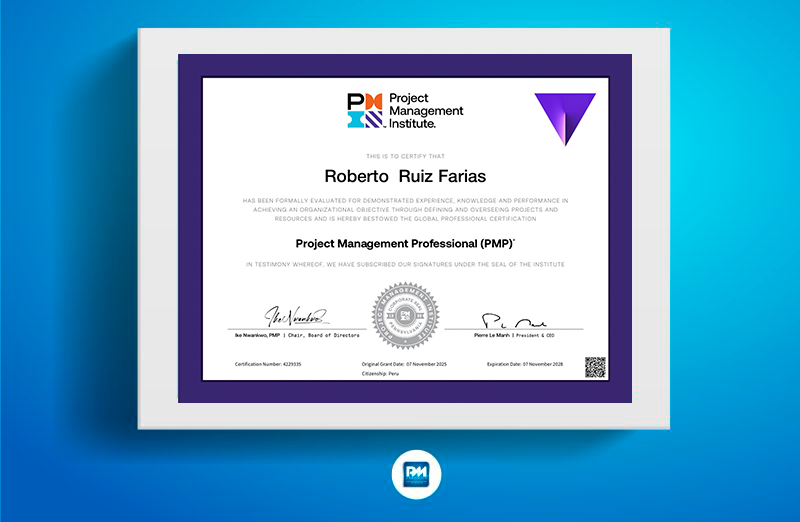Click the line starting 'IN TESTIMONY WHEREOF'

[x=405, y=264]
